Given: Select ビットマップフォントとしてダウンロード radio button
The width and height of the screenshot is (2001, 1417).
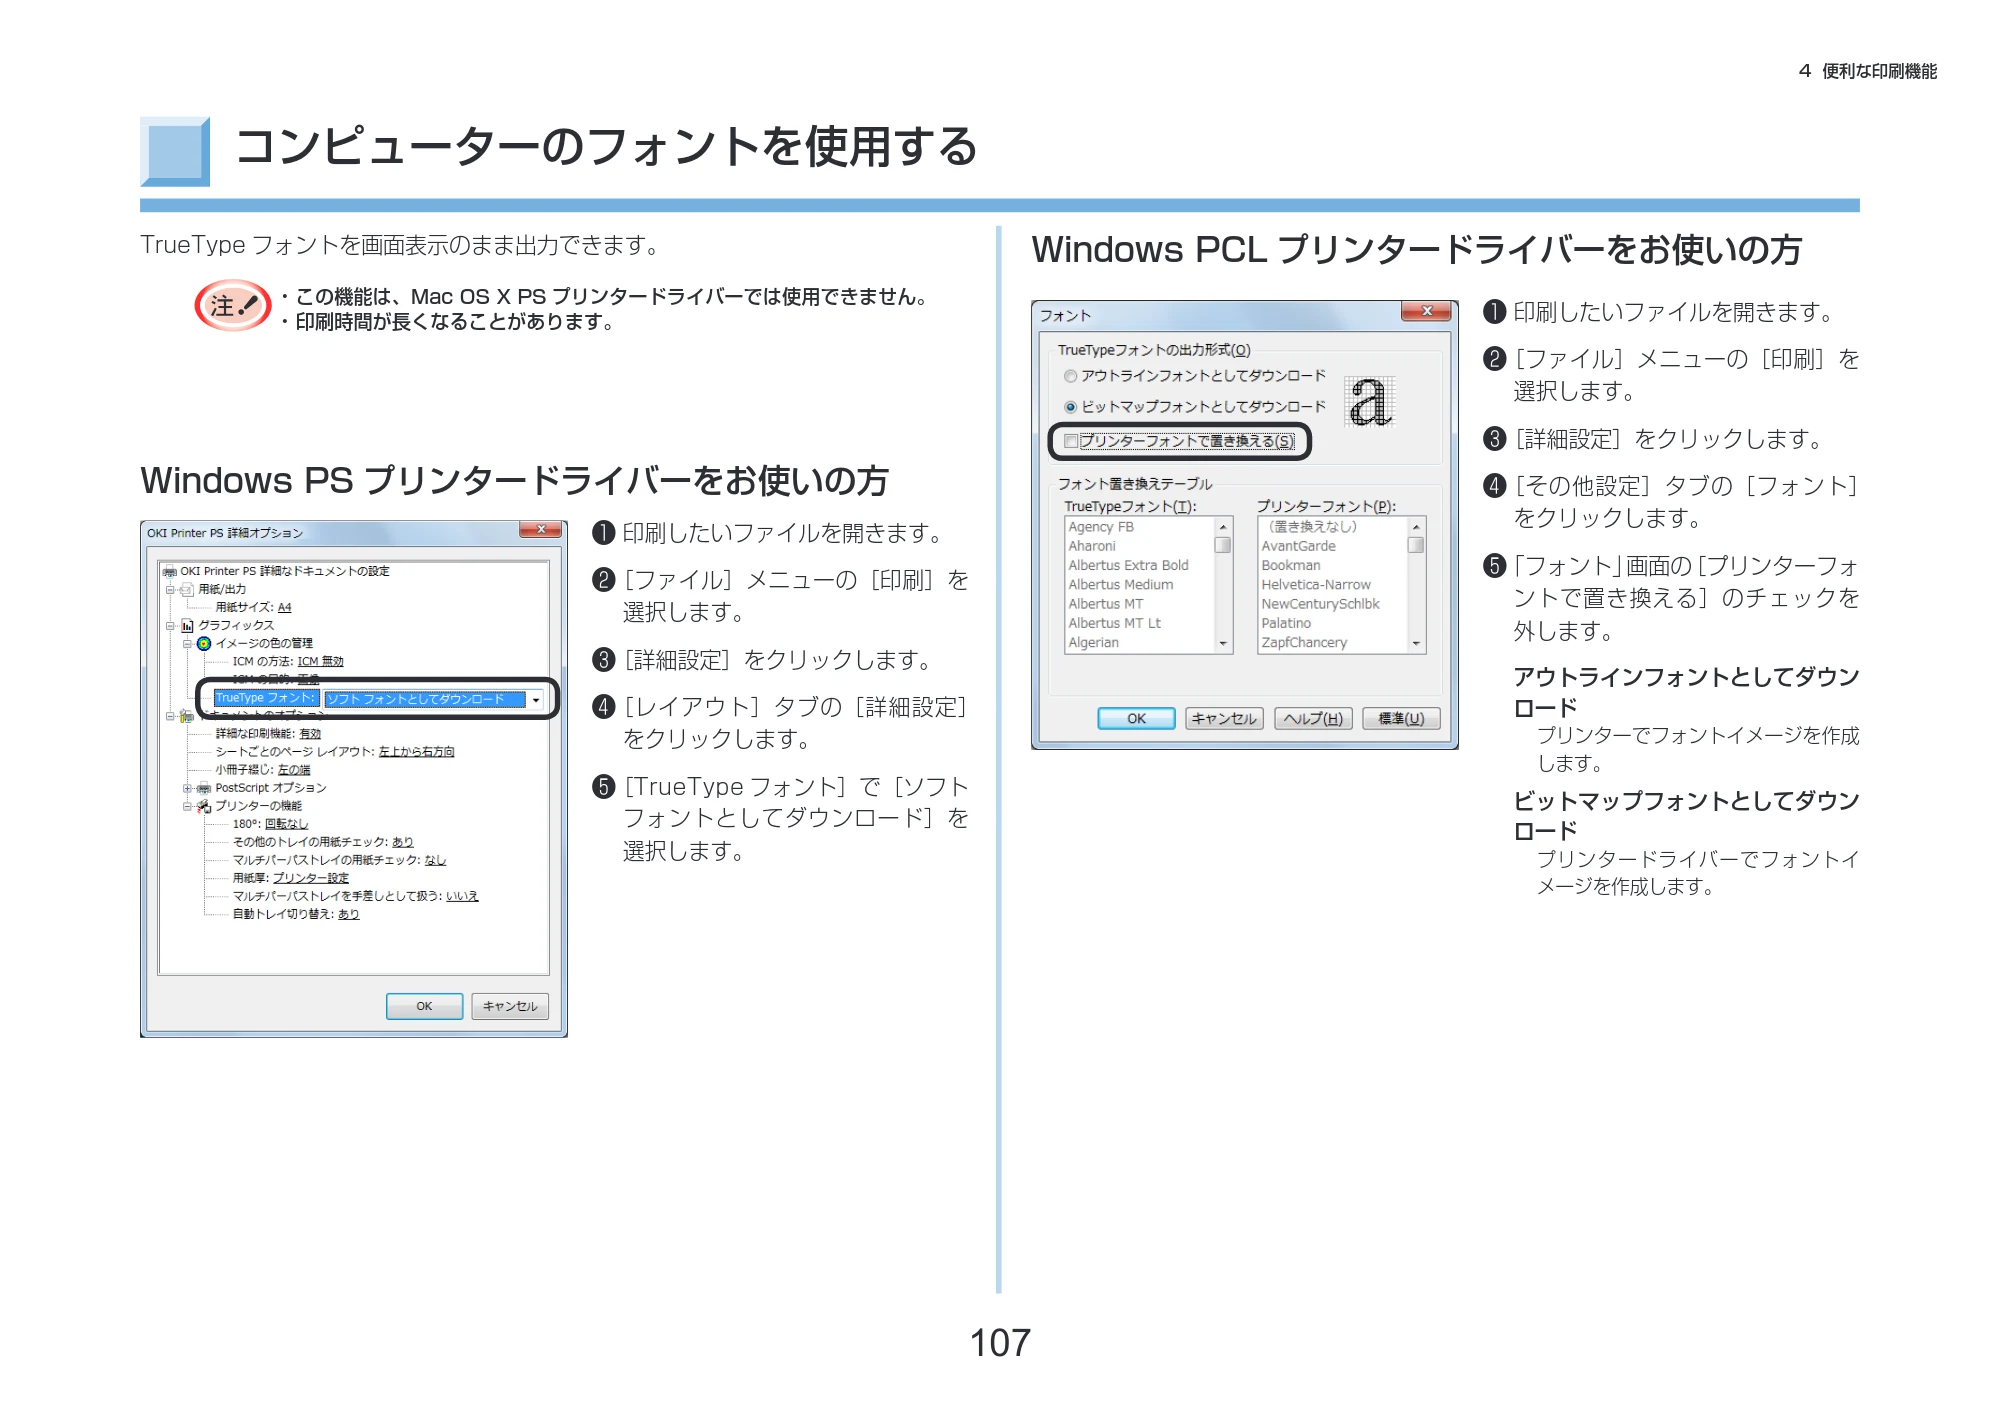Looking at the screenshot, I should pyautogui.click(x=1070, y=407).
